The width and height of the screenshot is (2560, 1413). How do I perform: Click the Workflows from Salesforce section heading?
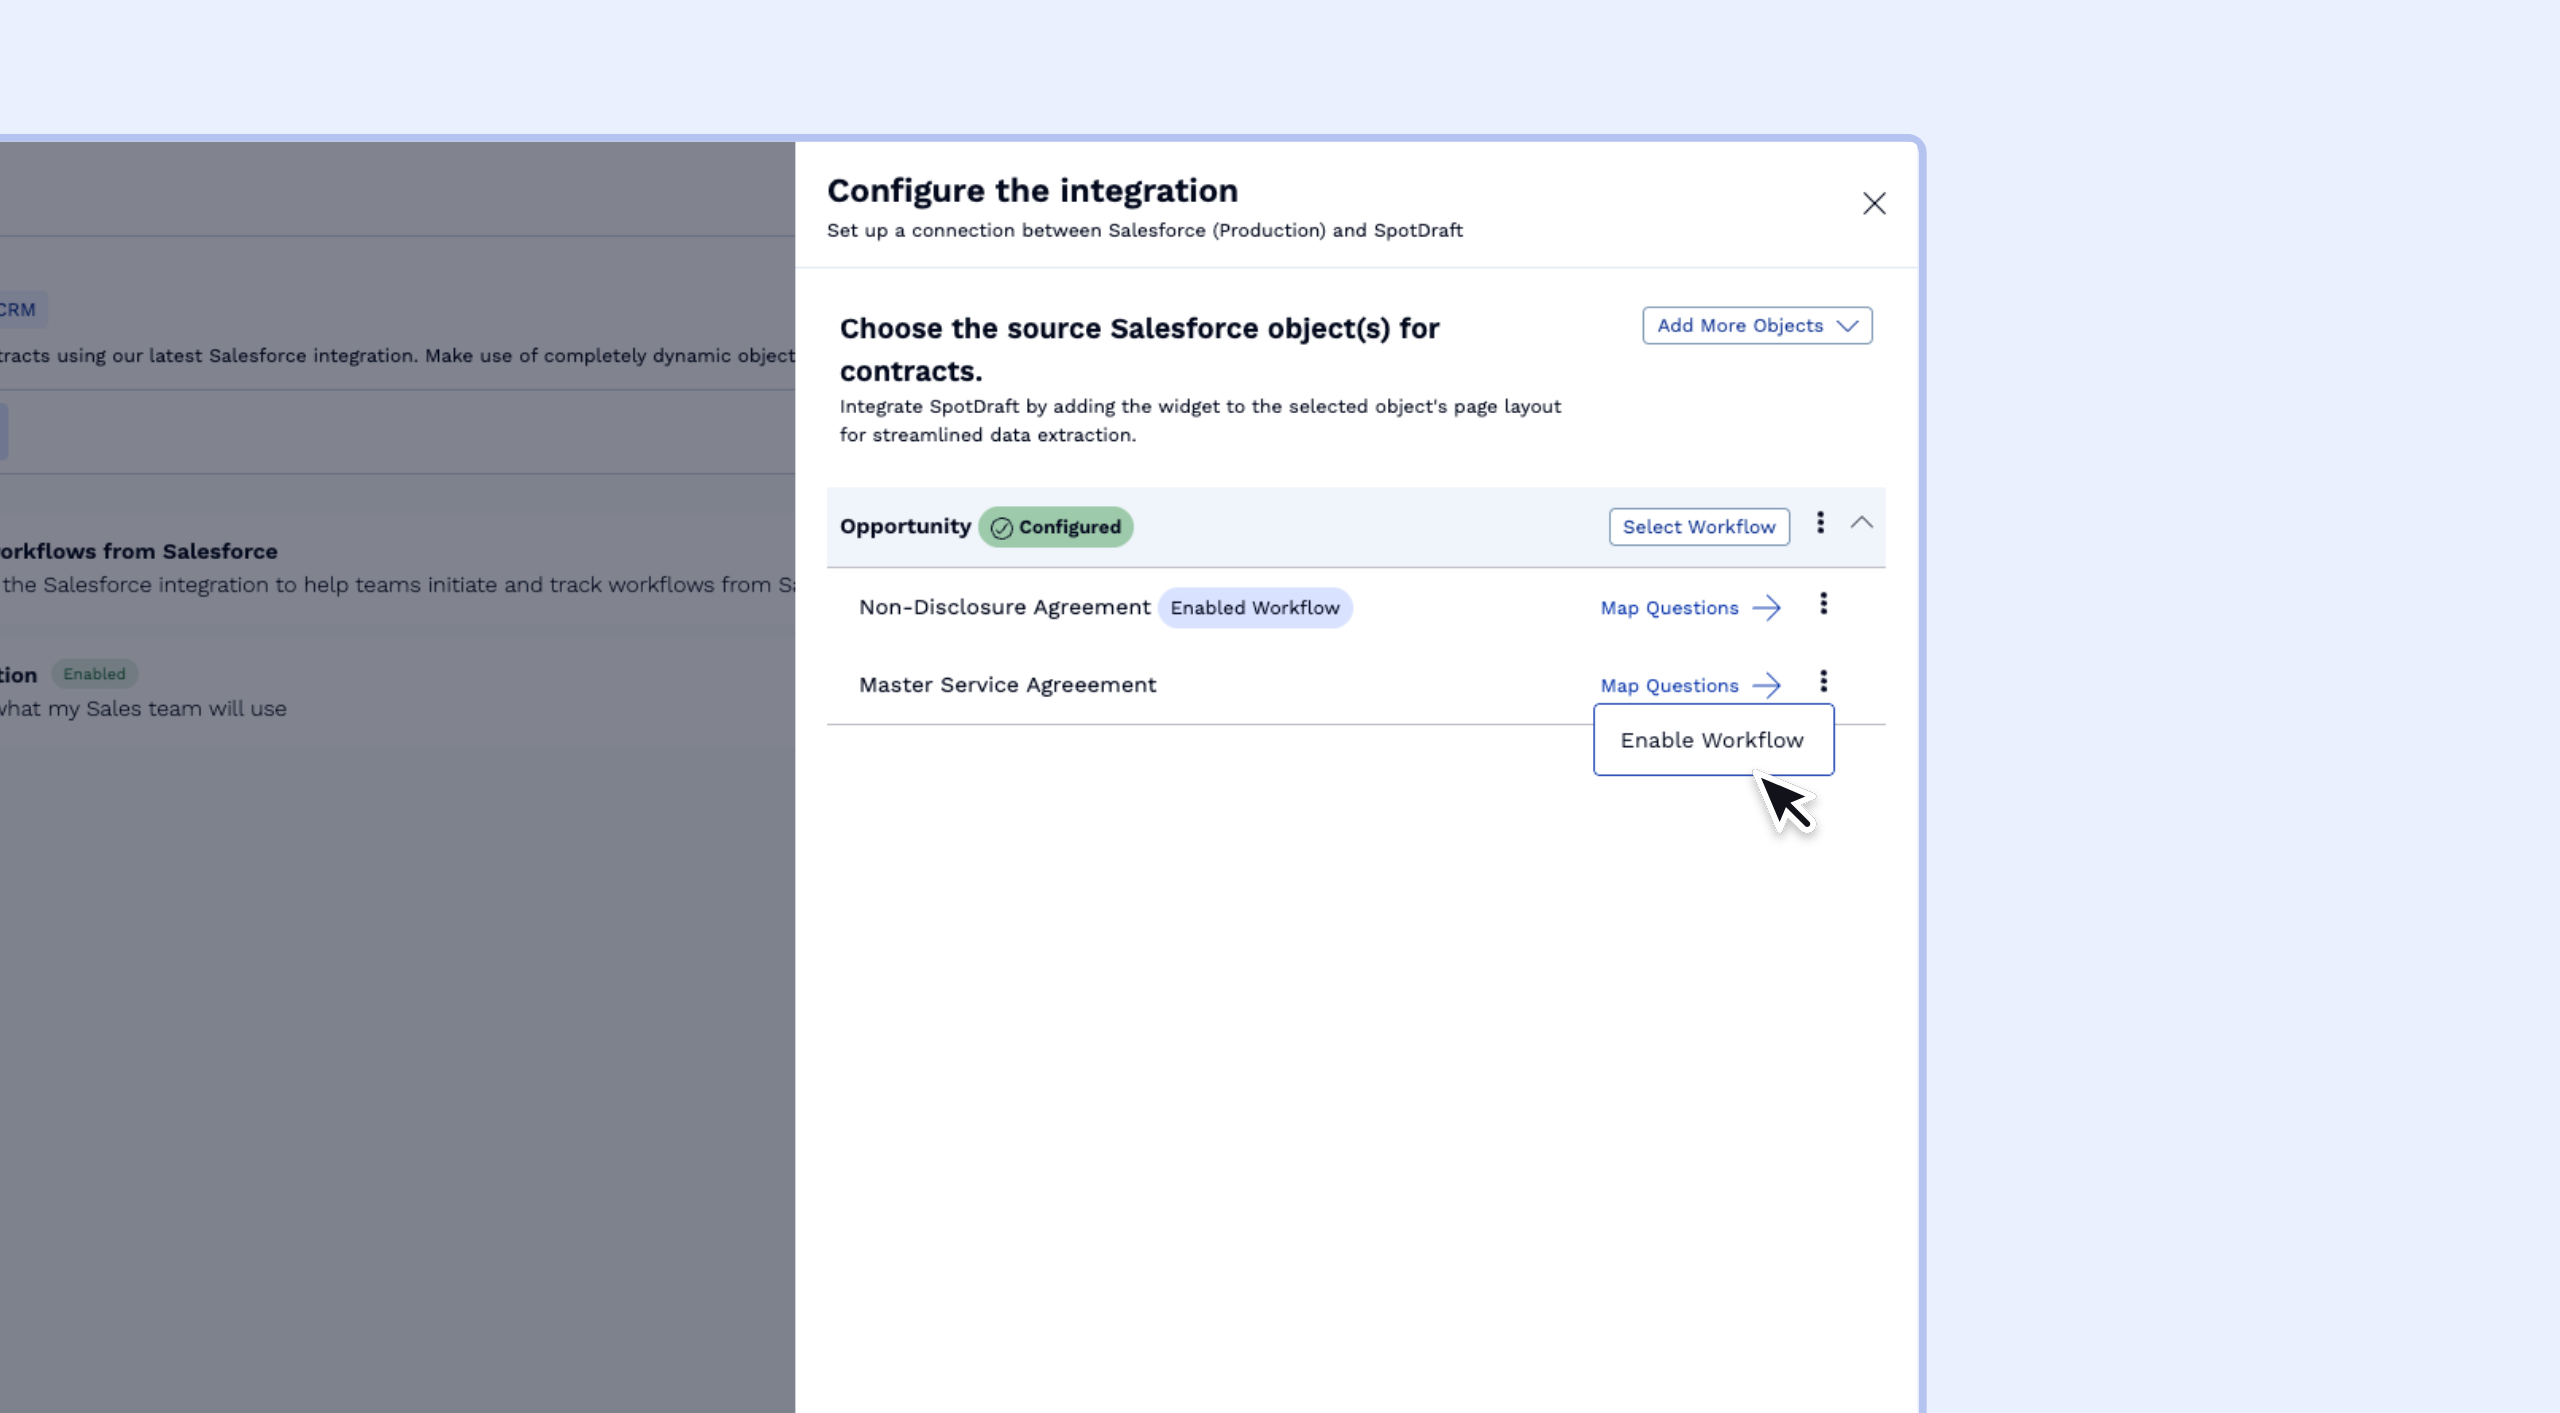138,551
